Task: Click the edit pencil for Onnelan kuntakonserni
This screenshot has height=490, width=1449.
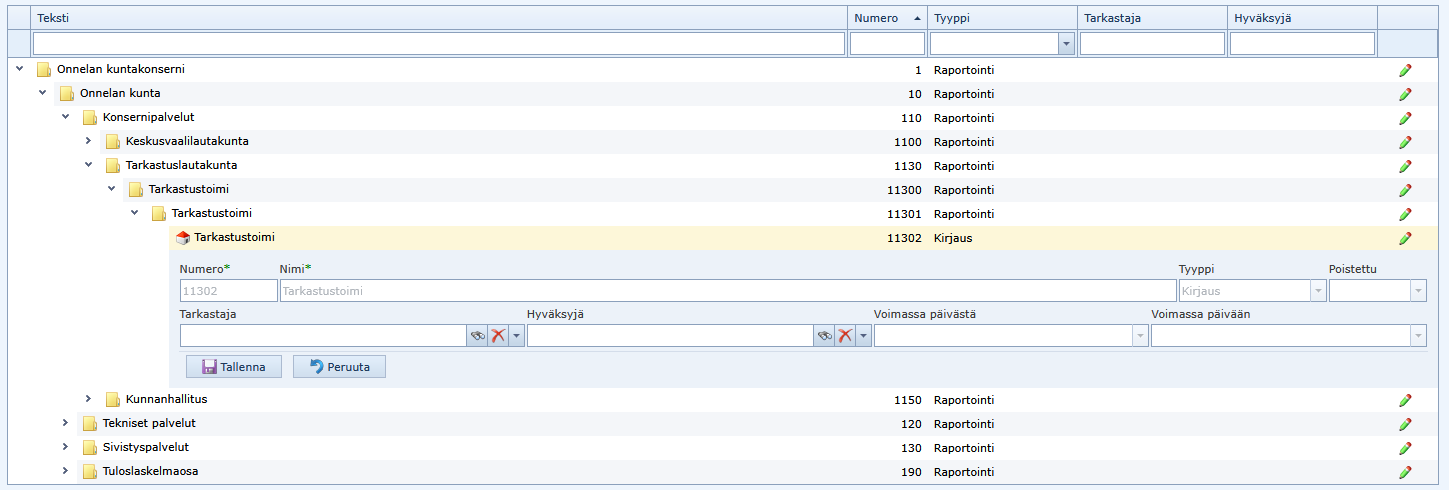Action: click(1405, 70)
